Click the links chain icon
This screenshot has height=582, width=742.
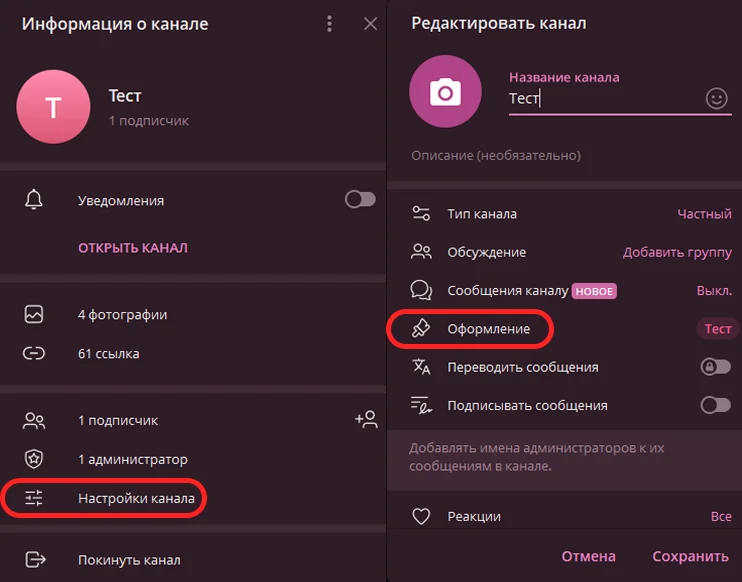coord(34,353)
